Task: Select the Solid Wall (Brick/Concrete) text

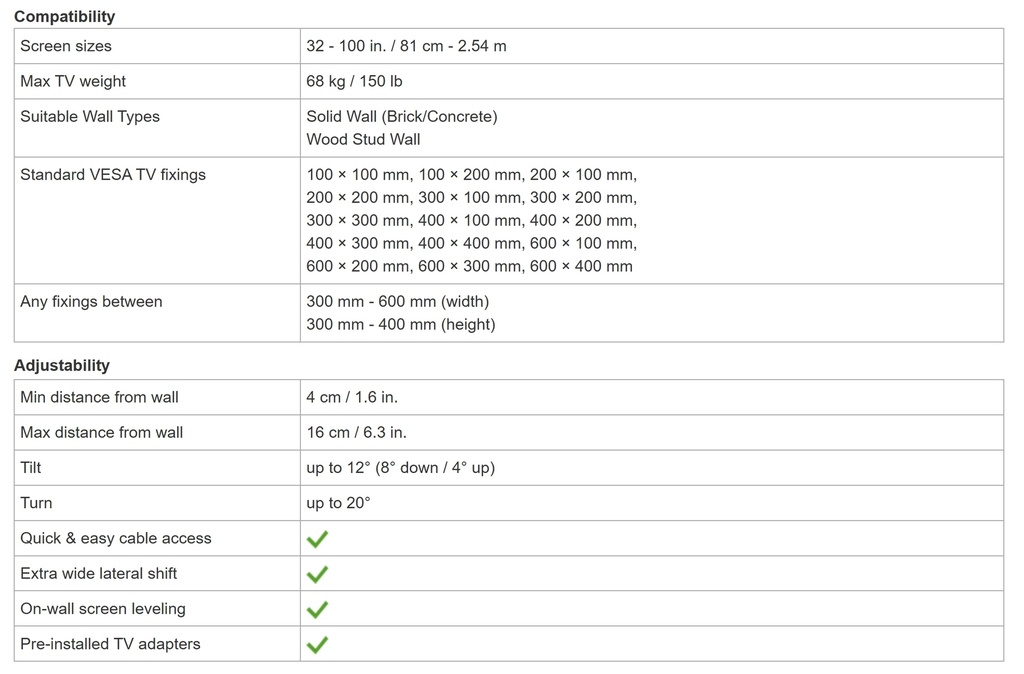Action: (401, 116)
